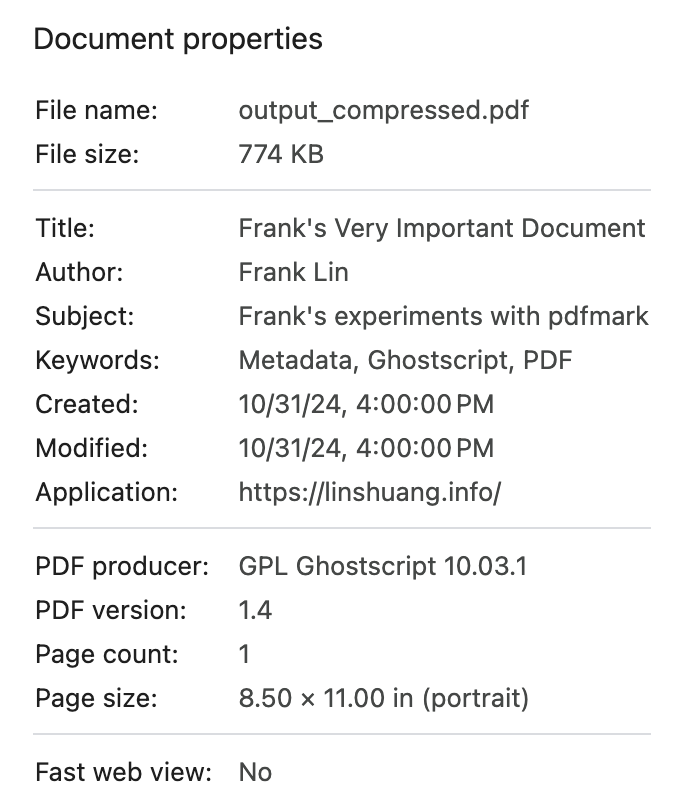Click the GPL Ghostscript 10.03.1 producer value
Screen dimensions: 684x810
click(382, 567)
